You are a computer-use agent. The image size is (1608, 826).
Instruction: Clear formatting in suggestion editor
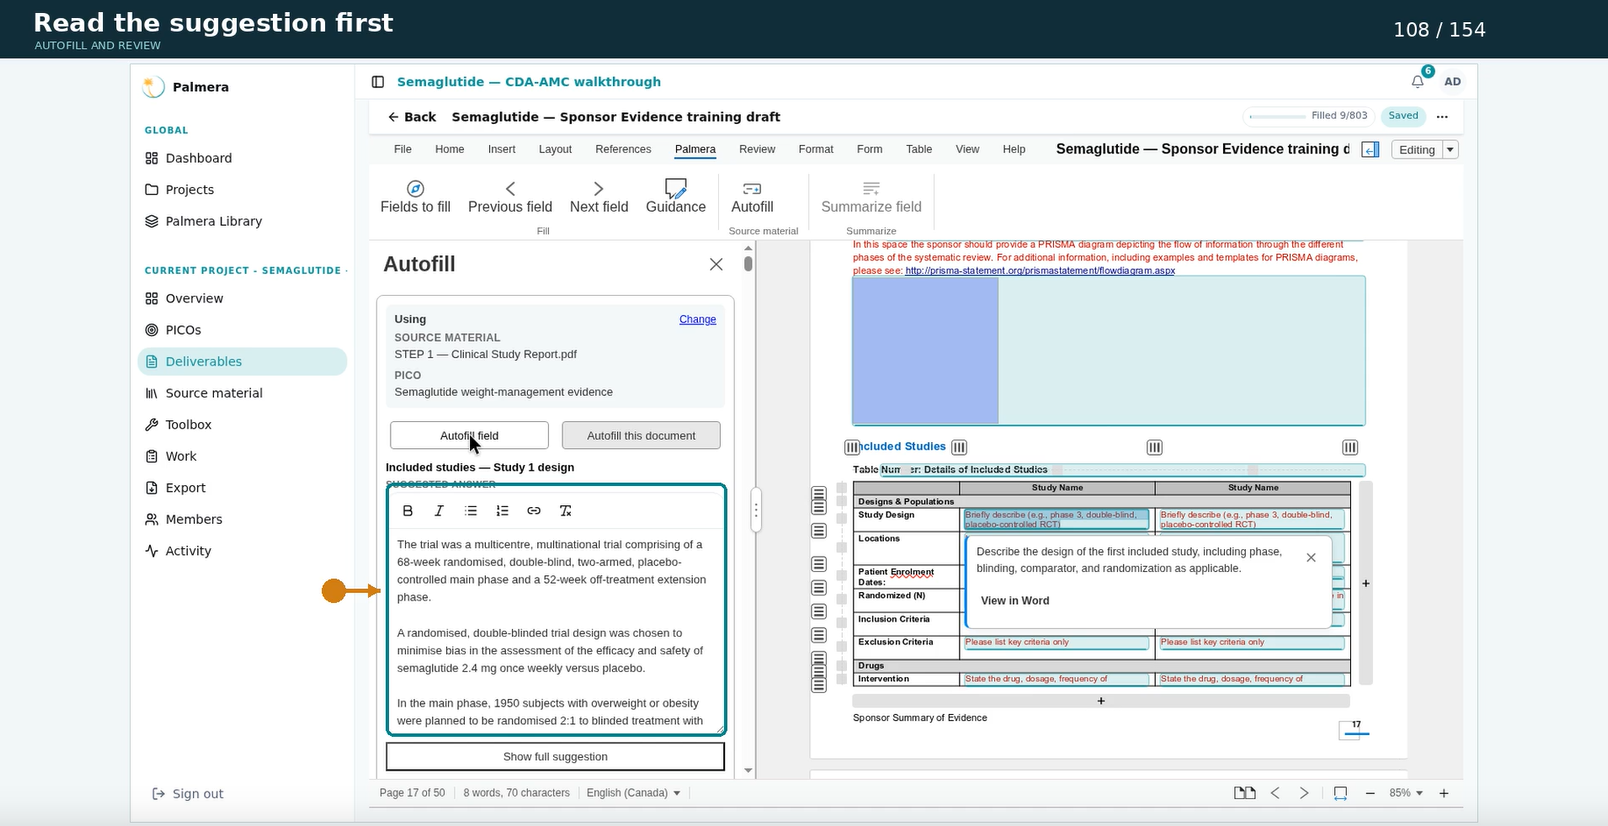565,511
